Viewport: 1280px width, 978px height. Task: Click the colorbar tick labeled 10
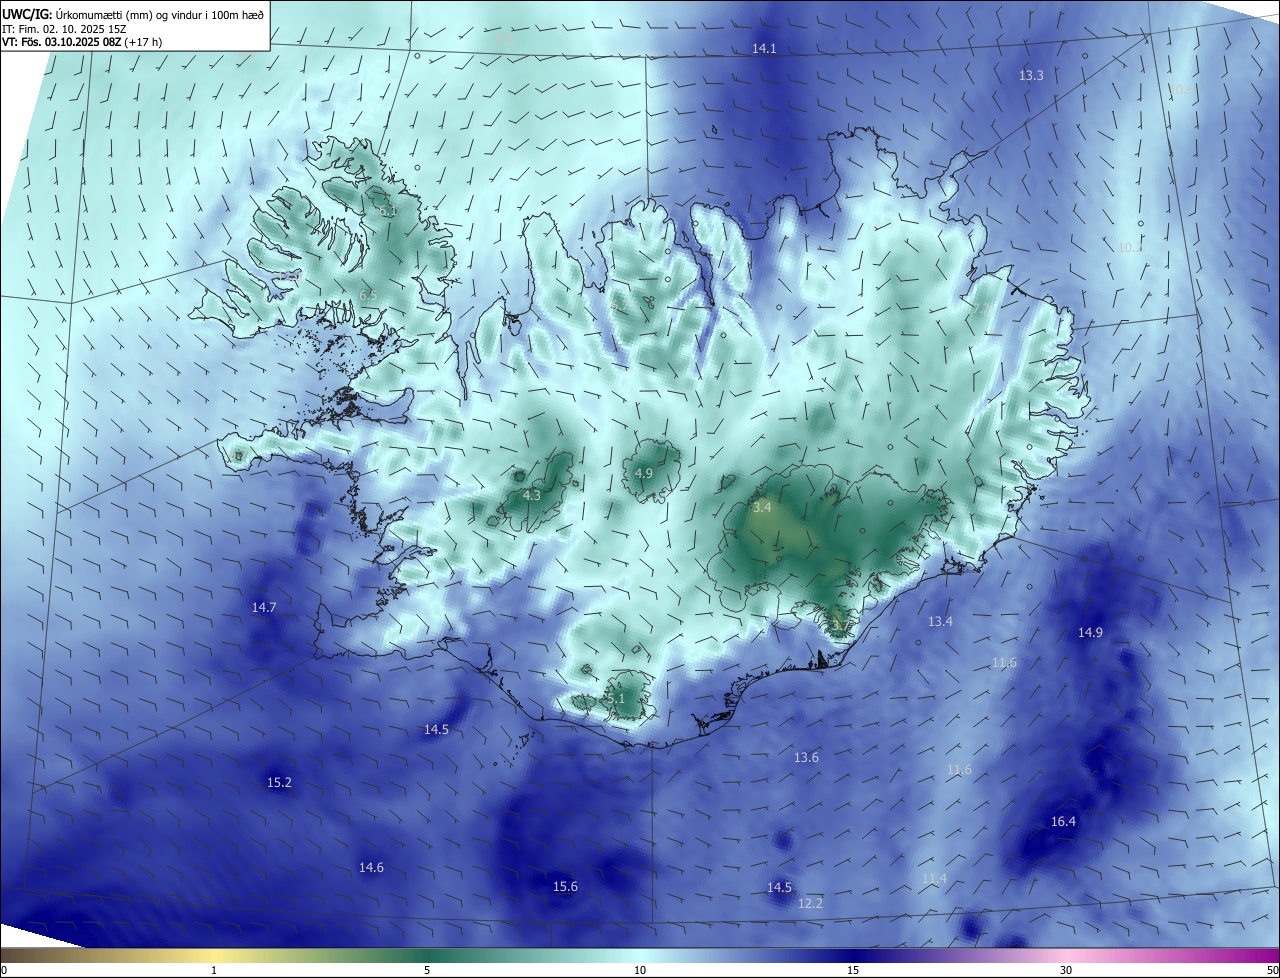click(640, 970)
